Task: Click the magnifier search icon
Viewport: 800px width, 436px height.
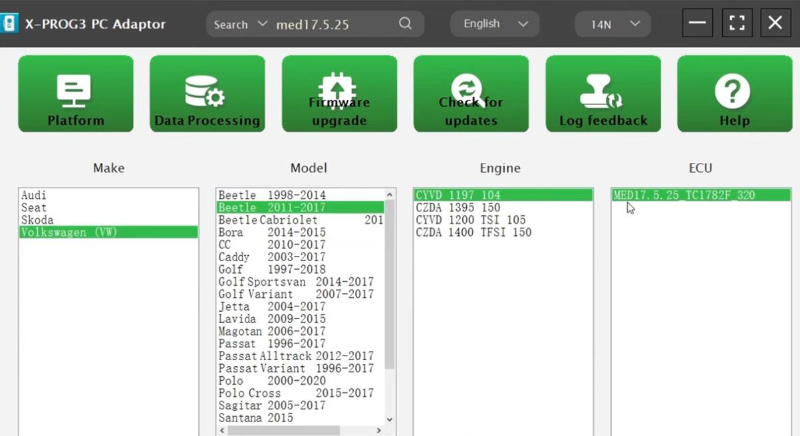Action: click(405, 23)
